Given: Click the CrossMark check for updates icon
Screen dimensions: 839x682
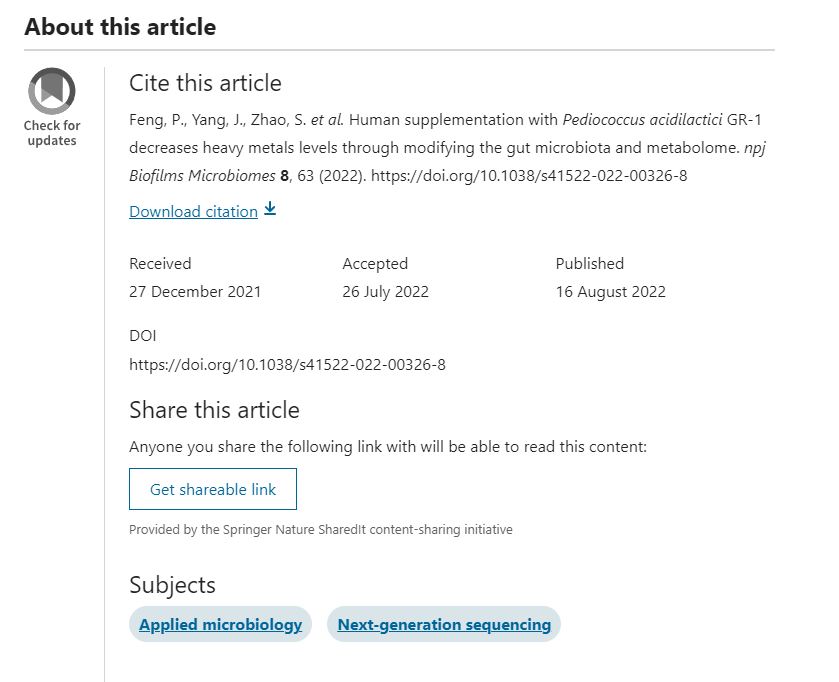Looking at the screenshot, I should point(52,91).
